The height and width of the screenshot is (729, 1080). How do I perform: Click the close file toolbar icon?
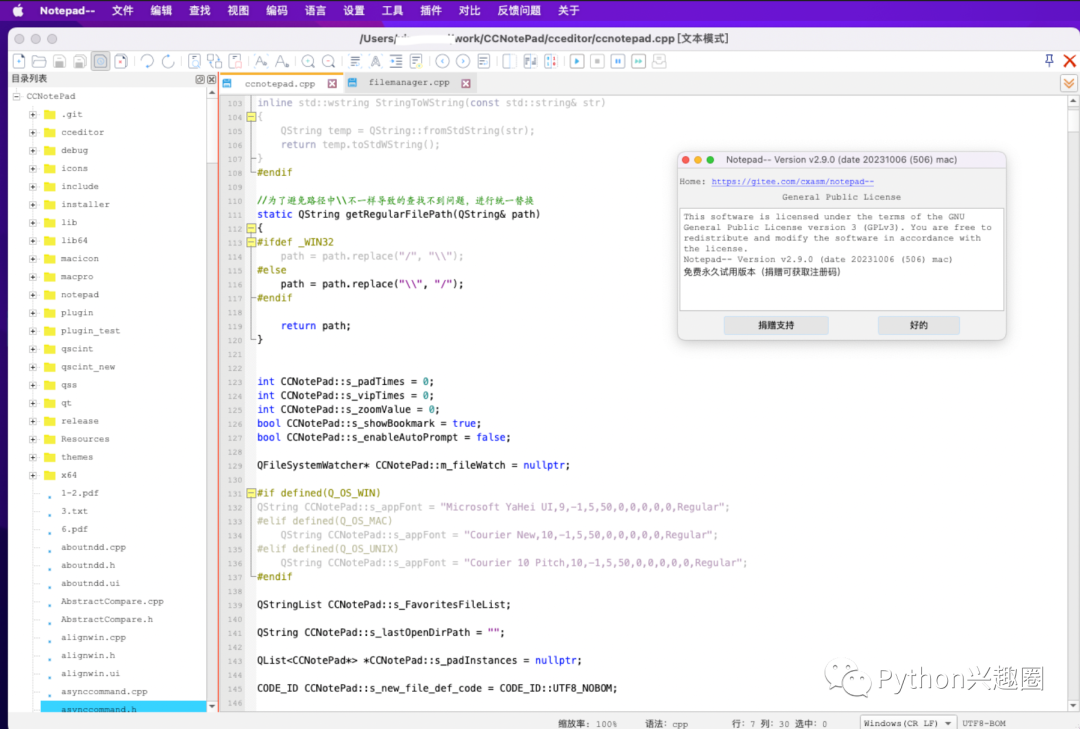coord(121,61)
